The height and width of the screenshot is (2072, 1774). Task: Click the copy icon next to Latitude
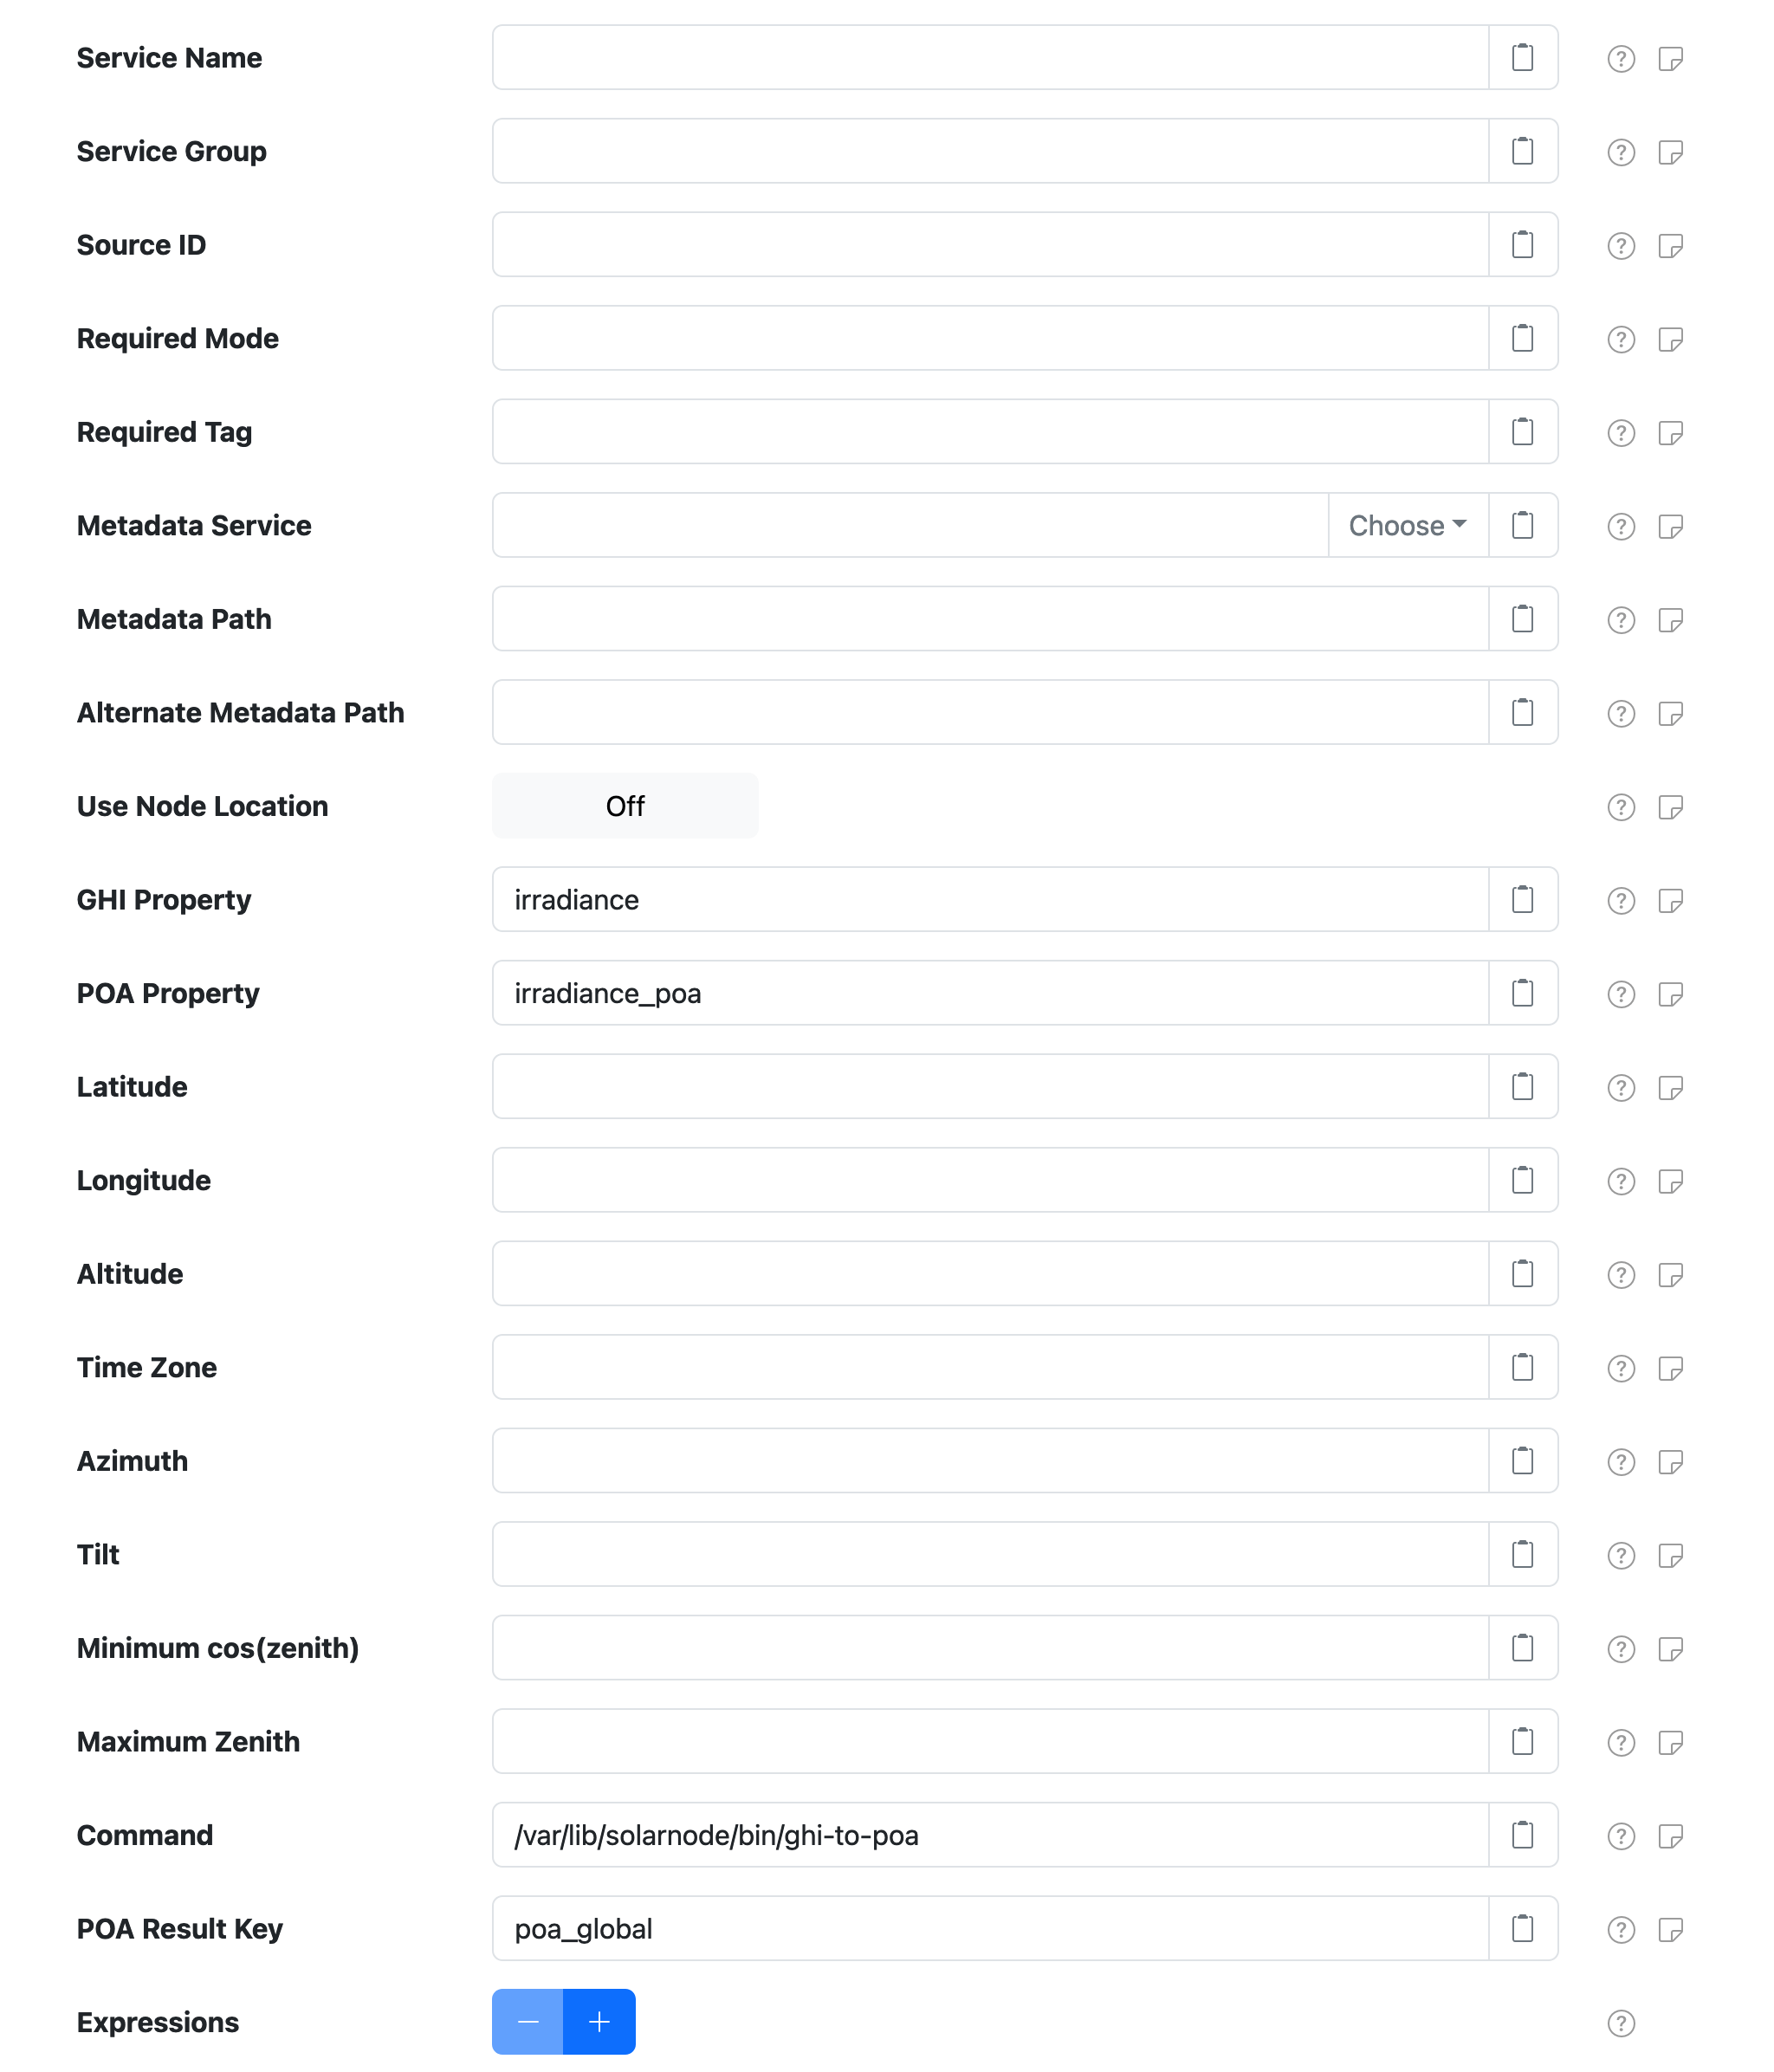[x=1524, y=1086]
